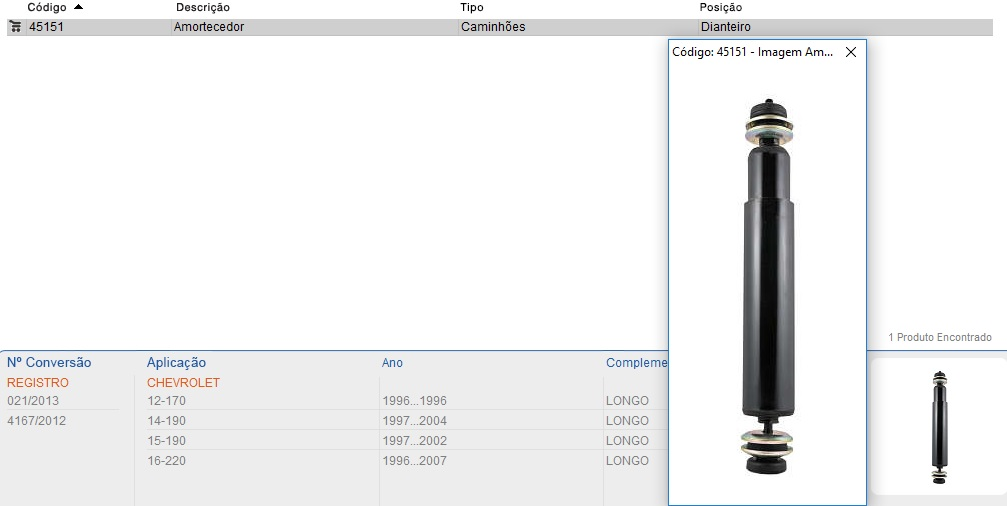Sort by the Descrição column header
1007x506 pixels.
(x=202, y=7)
